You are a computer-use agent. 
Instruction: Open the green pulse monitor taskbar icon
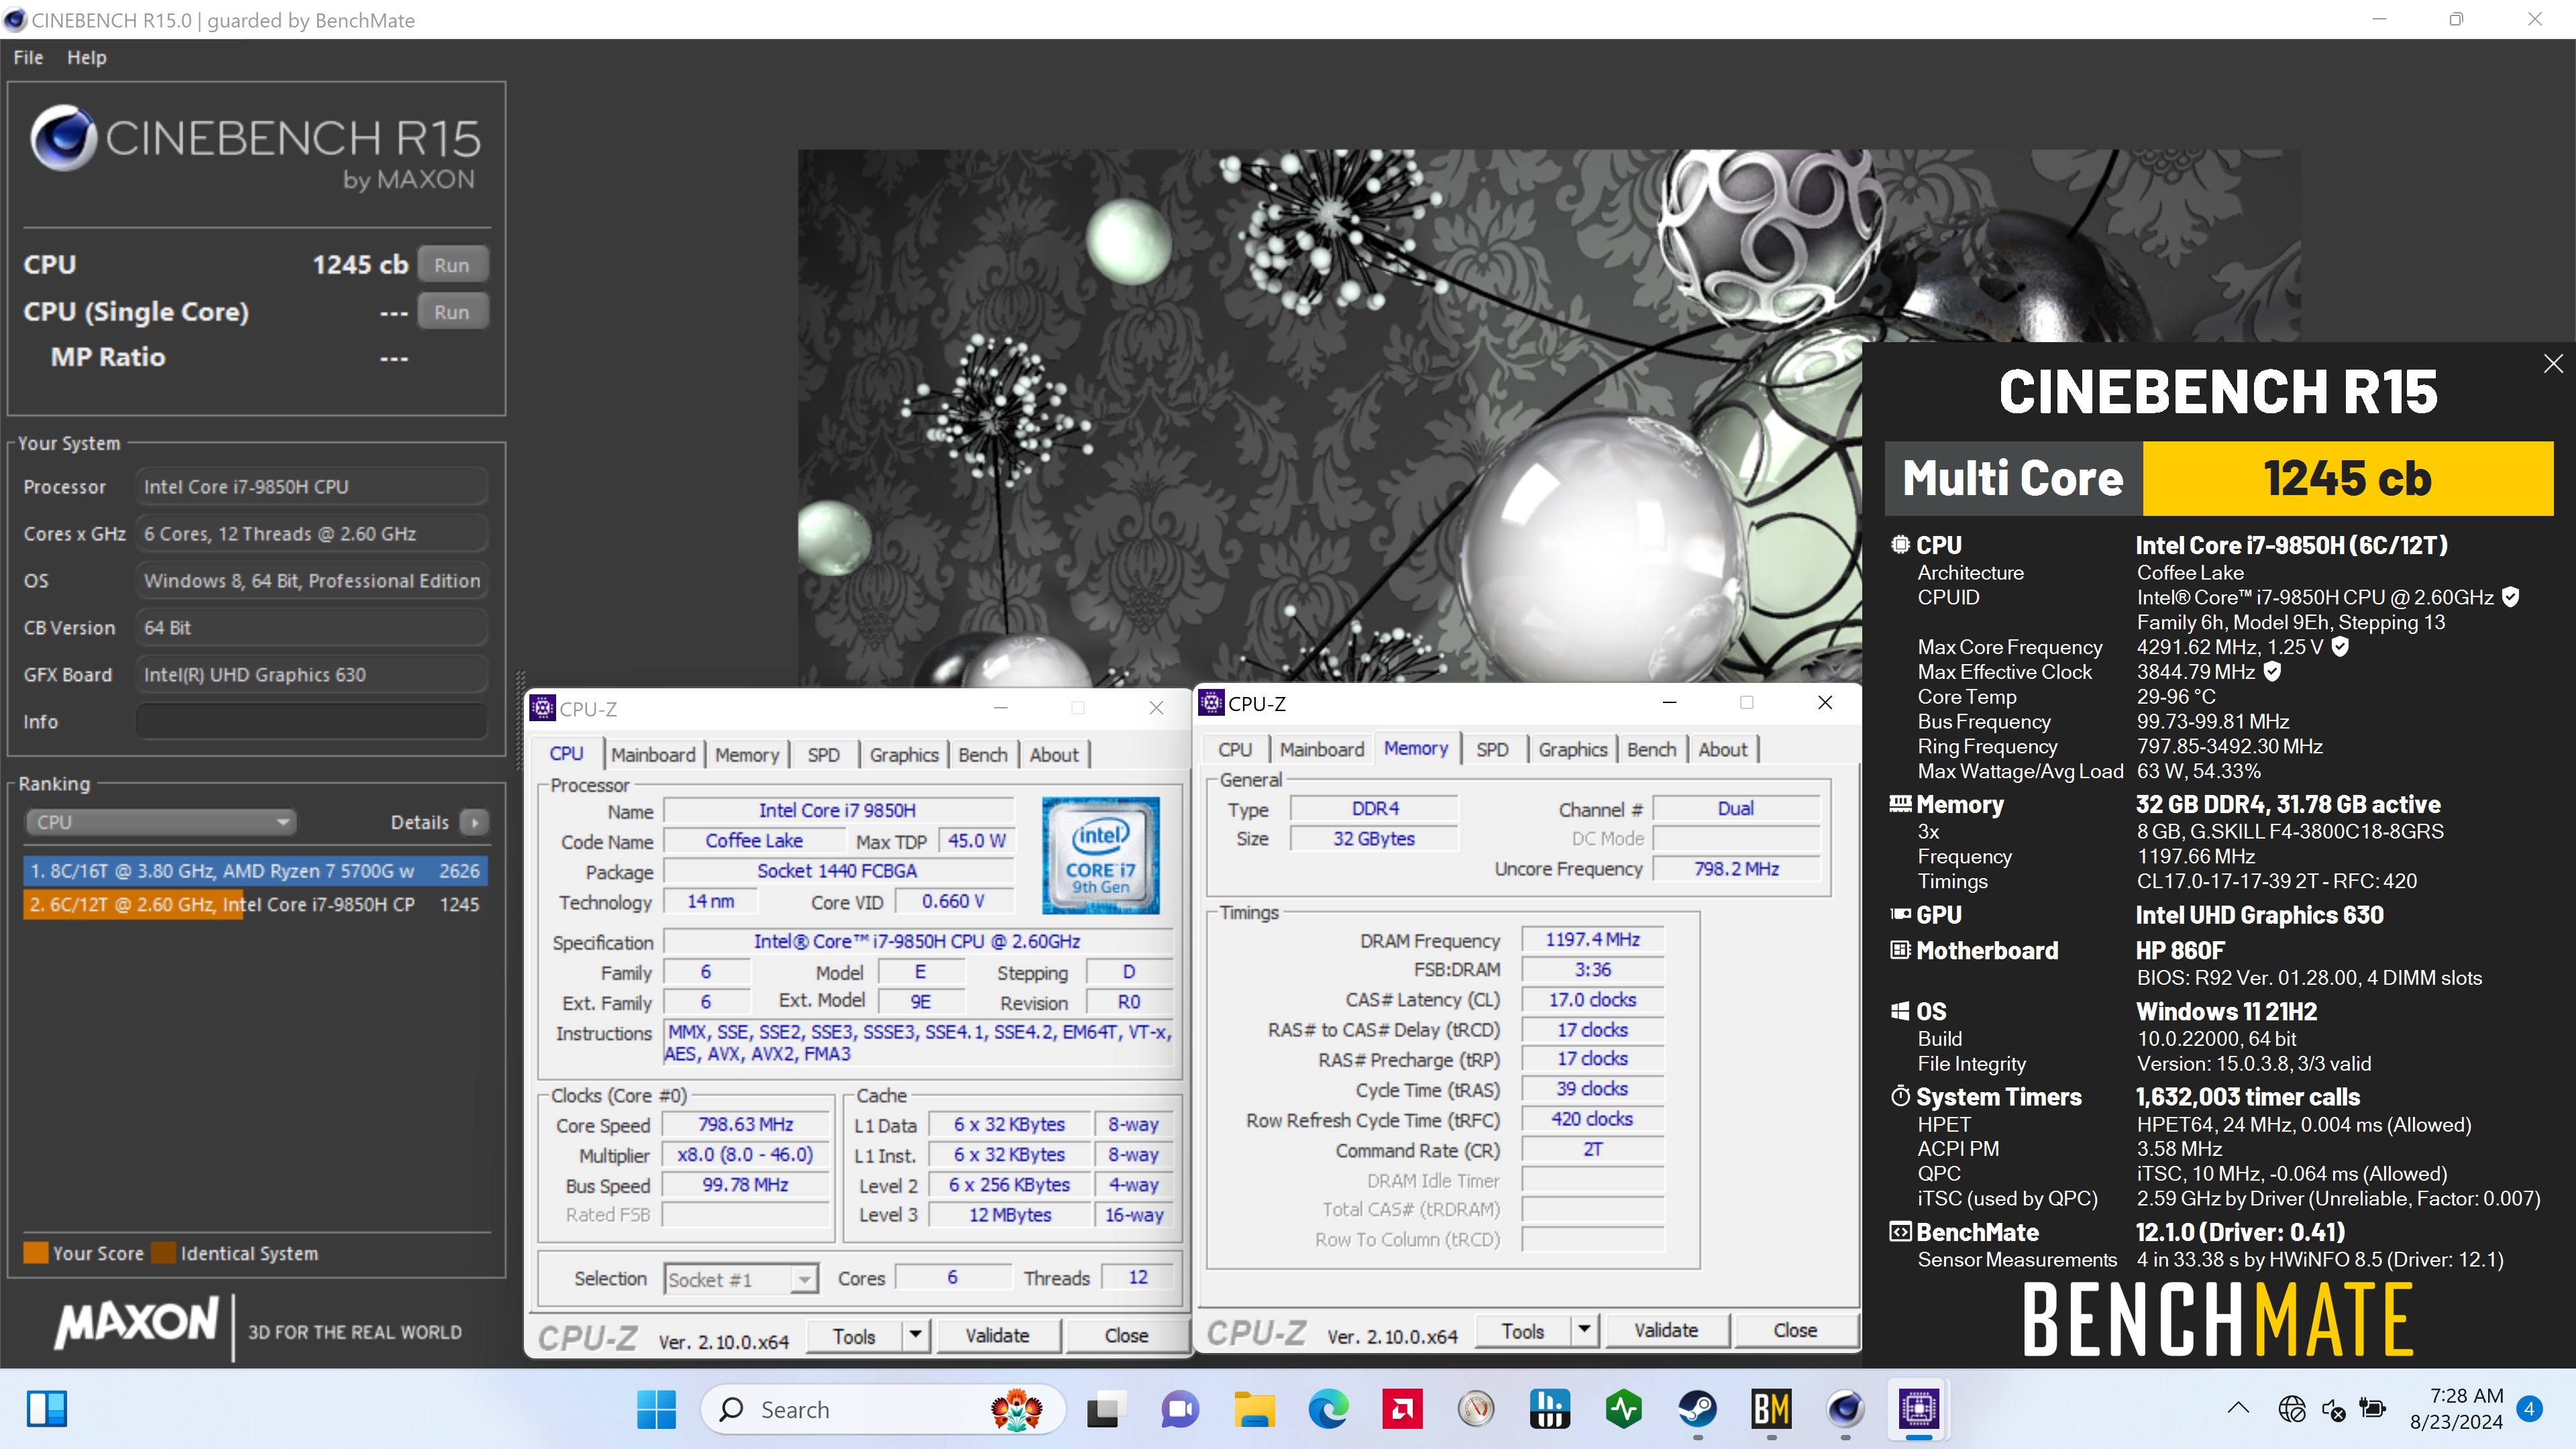1624,1410
